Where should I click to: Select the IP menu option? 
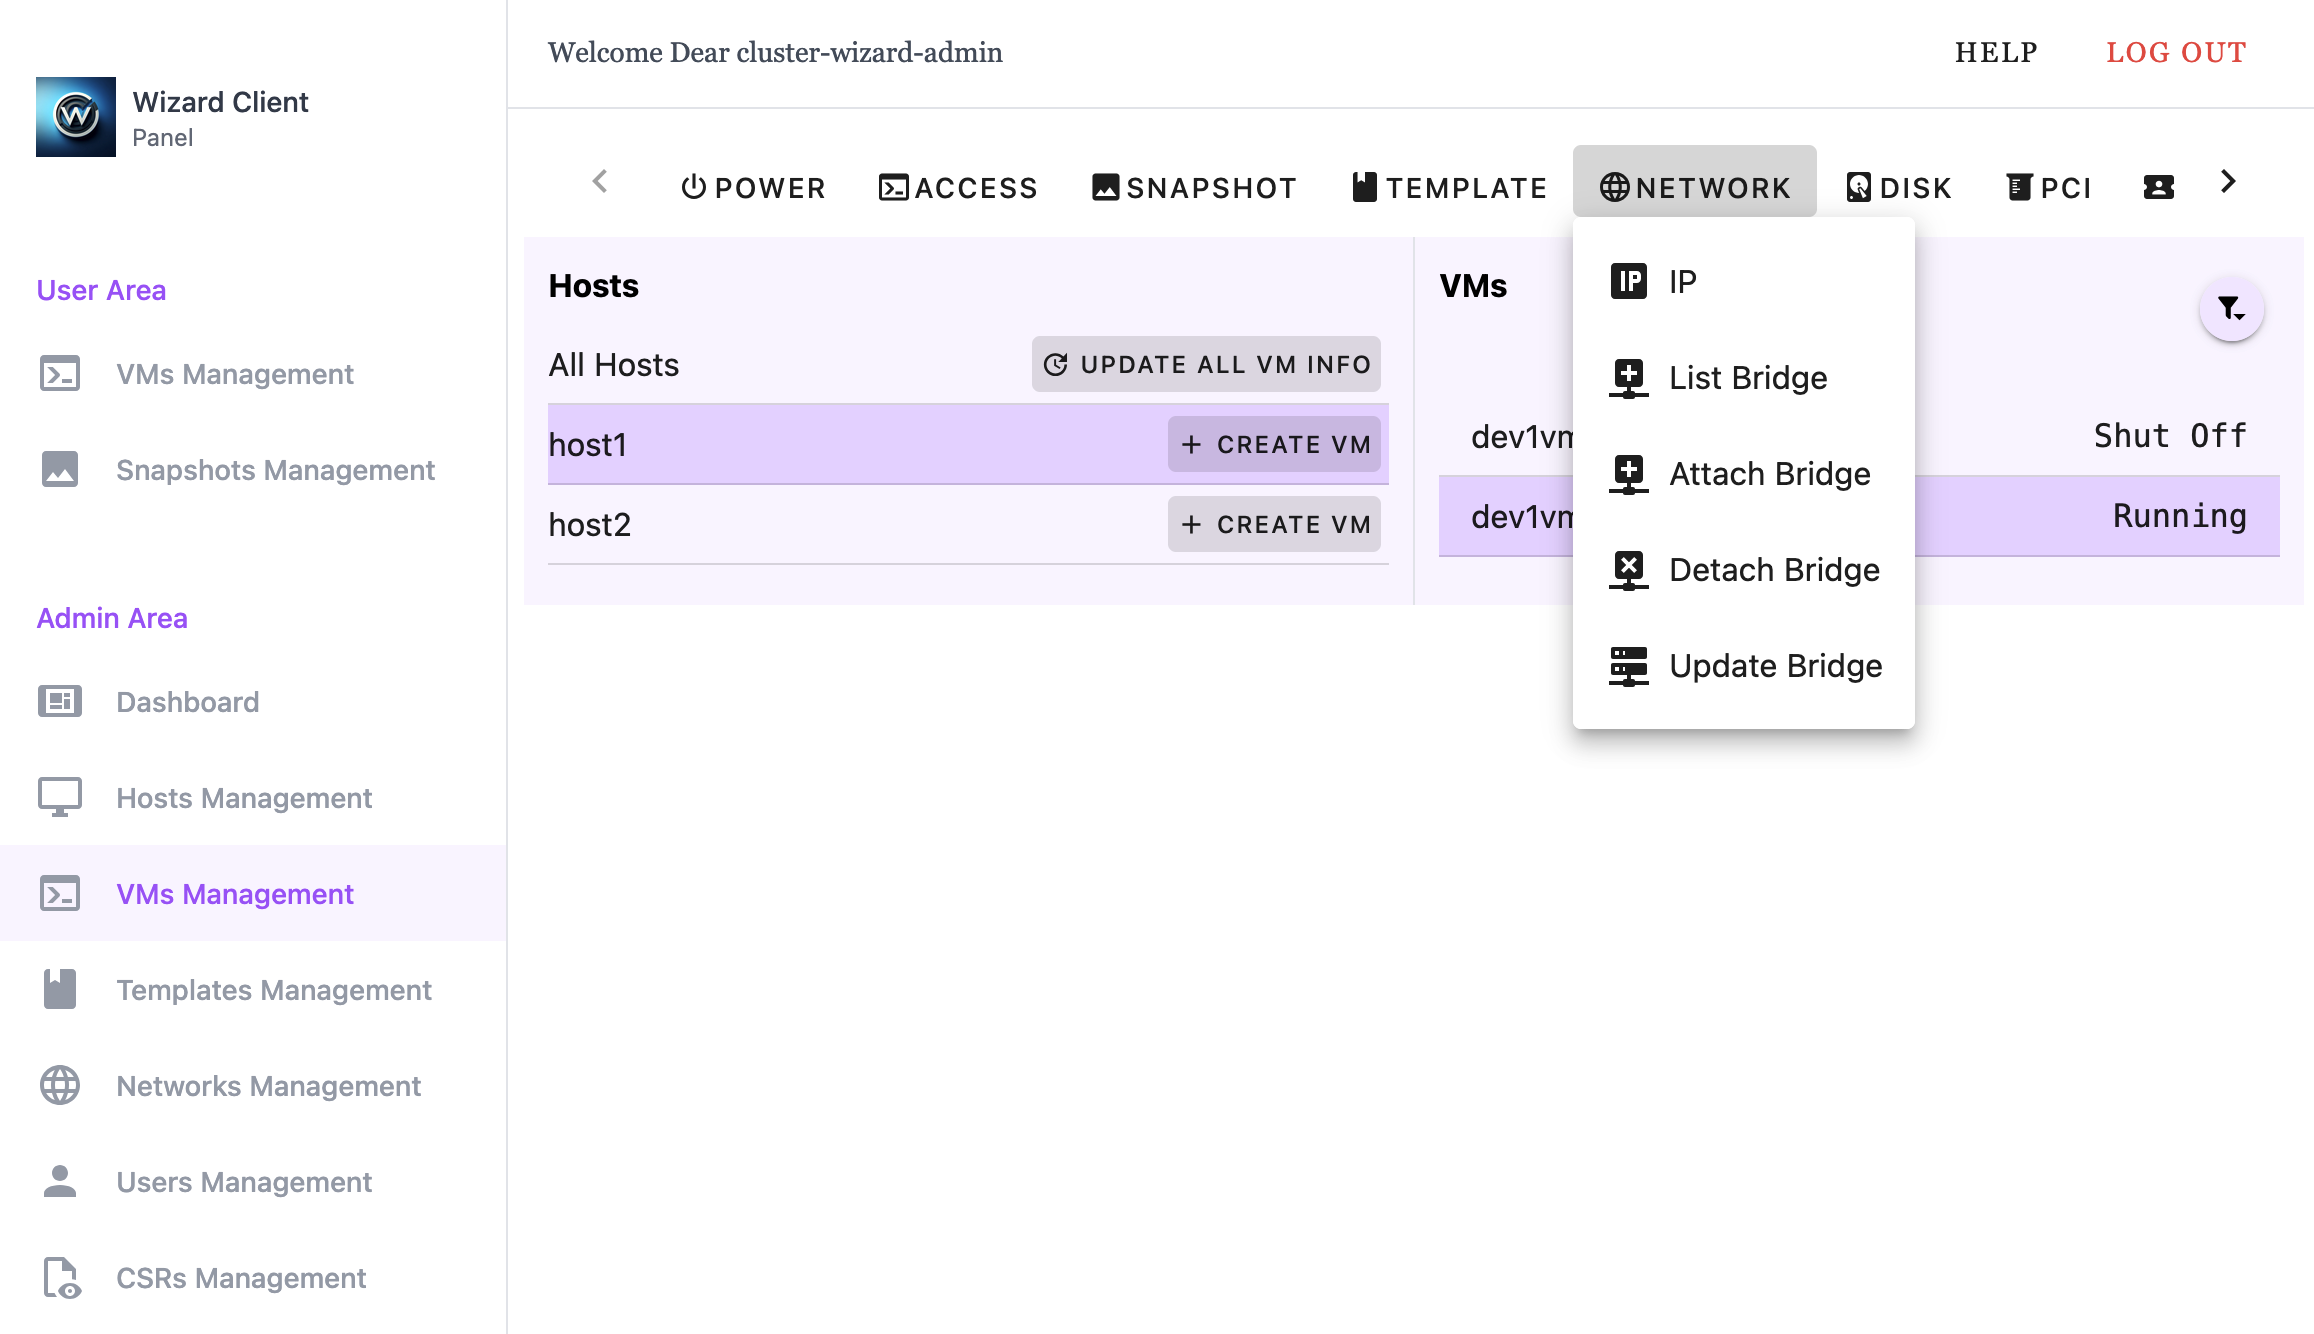(x=1682, y=282)
